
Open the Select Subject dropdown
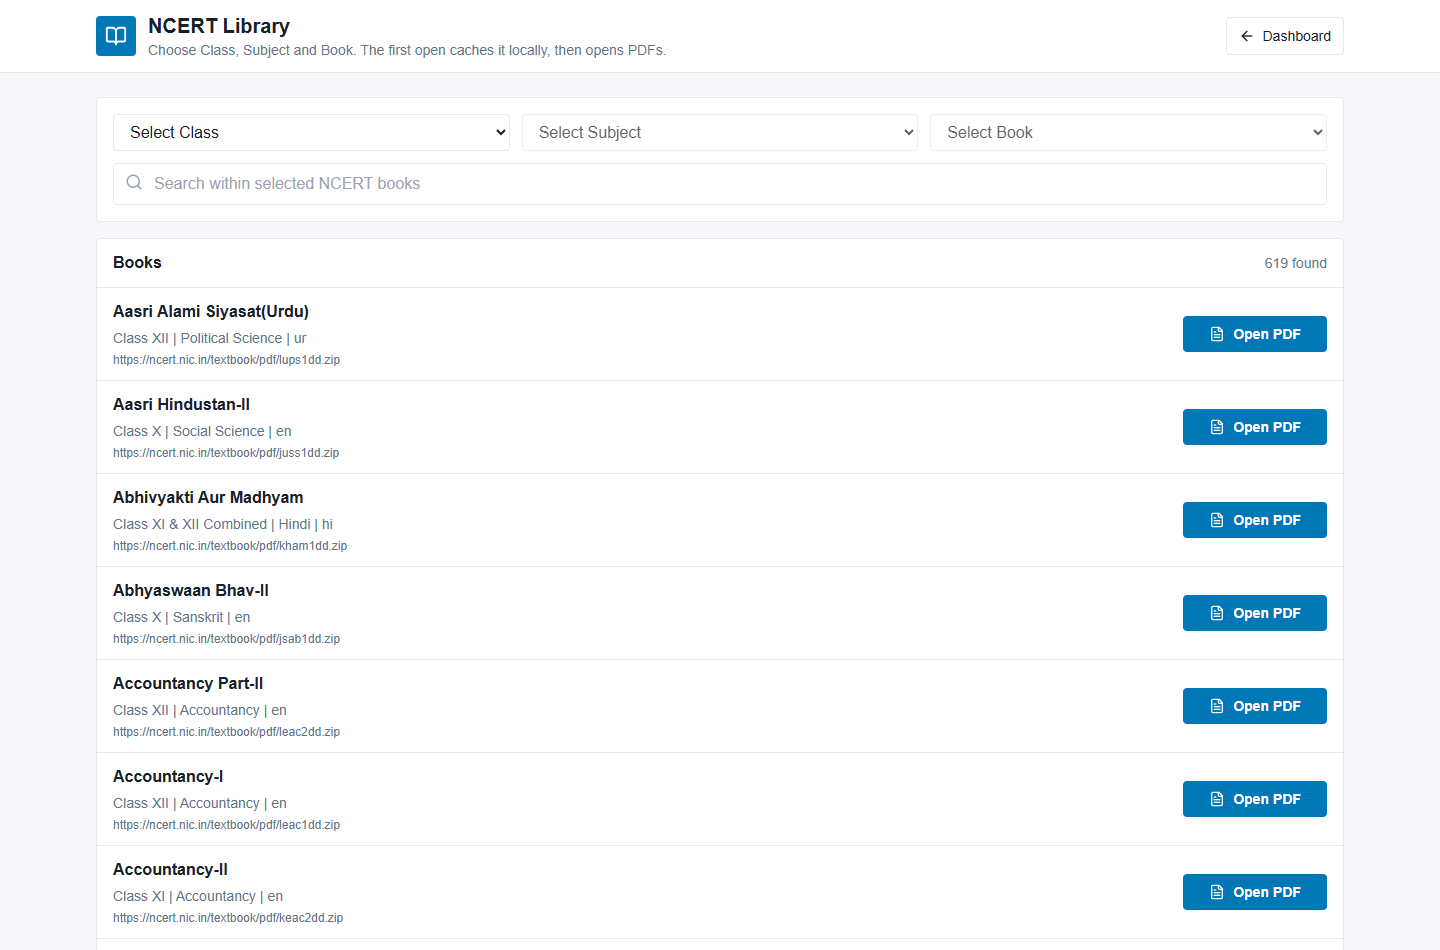click(x=720, y=132)
